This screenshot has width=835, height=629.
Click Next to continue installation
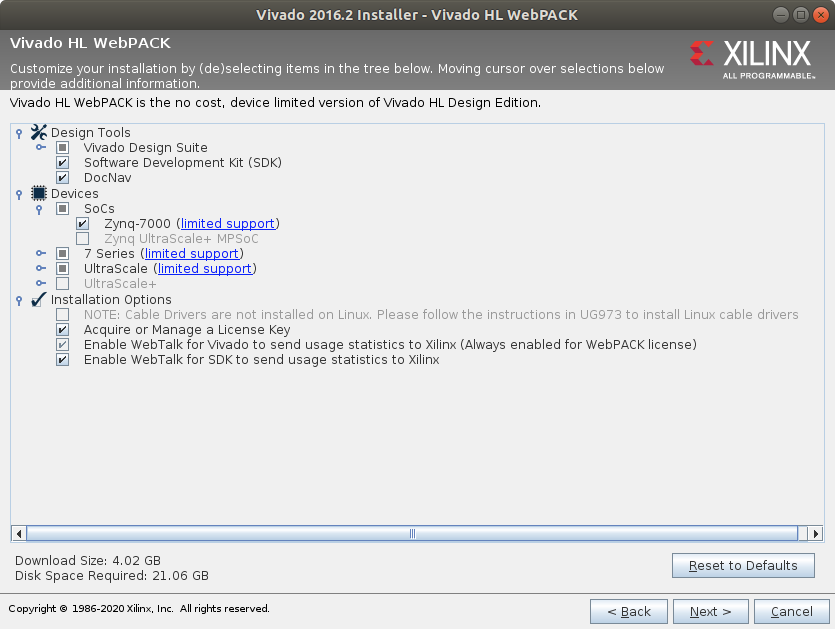click(x=710, y=611)
